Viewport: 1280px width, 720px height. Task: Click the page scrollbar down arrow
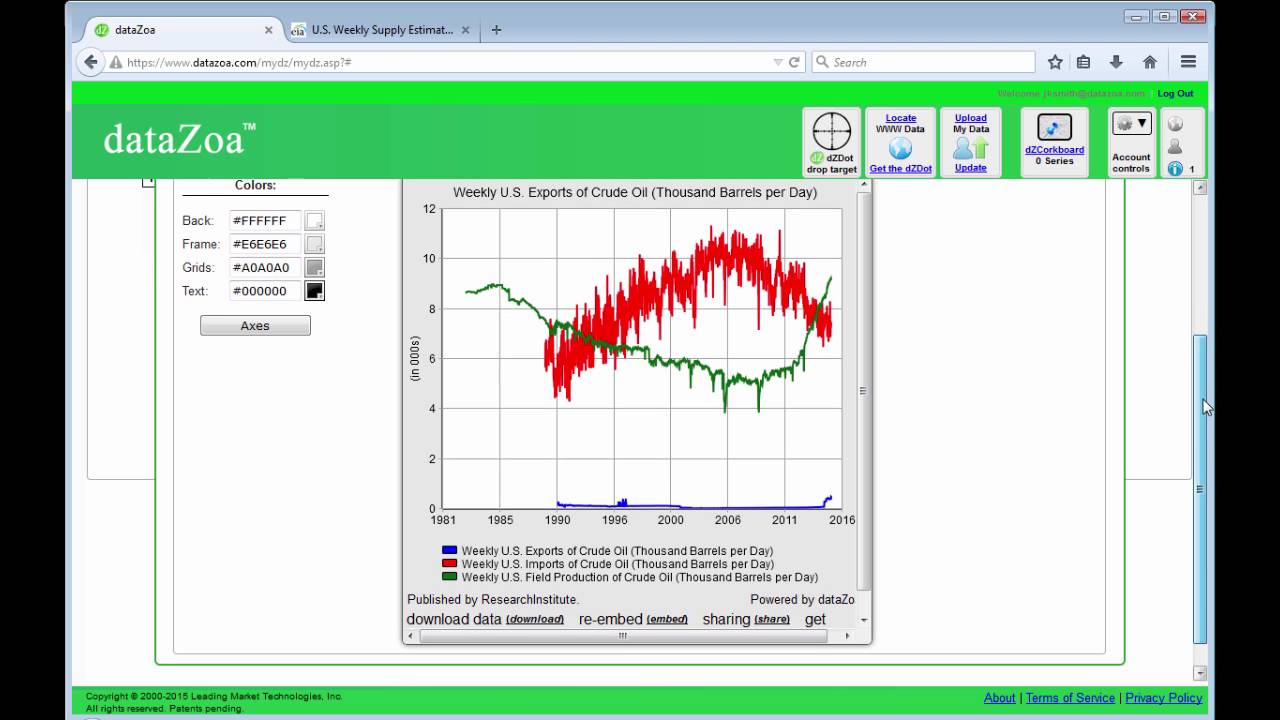coord(1200,673)
